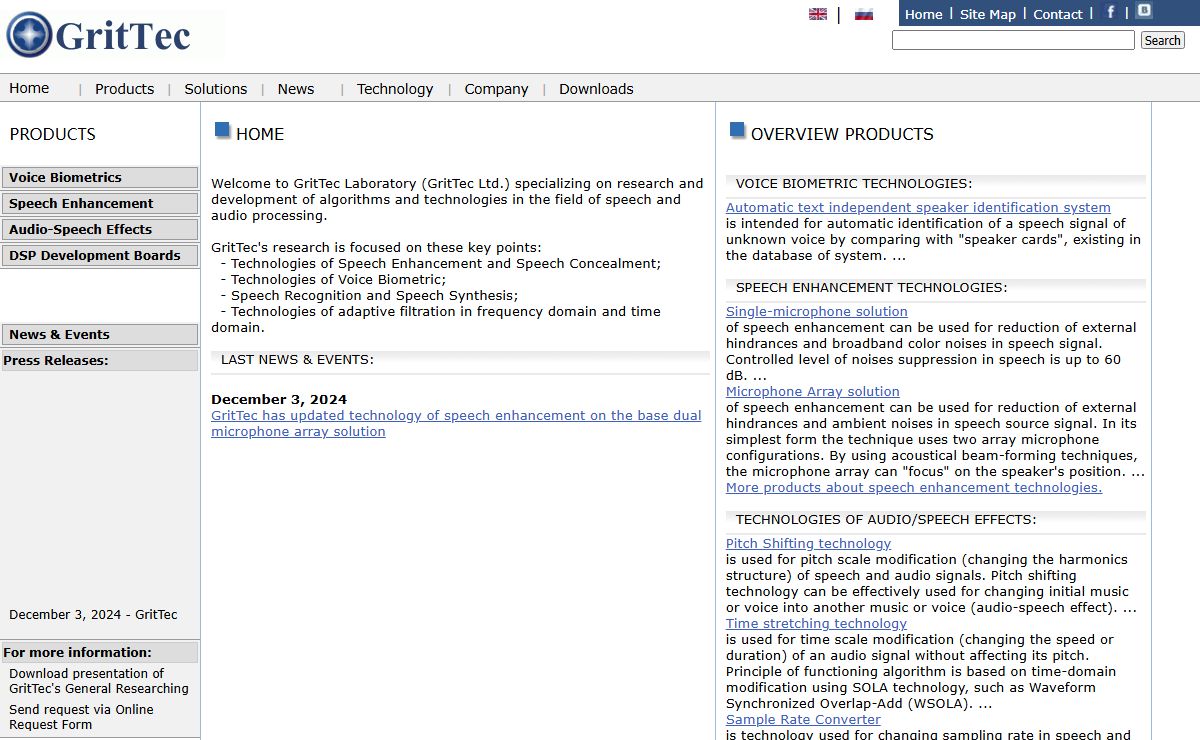This screenshot has width=1200, height=740.
Task: Open the Microphone Array solution link
Action: (x=813, y=391)
